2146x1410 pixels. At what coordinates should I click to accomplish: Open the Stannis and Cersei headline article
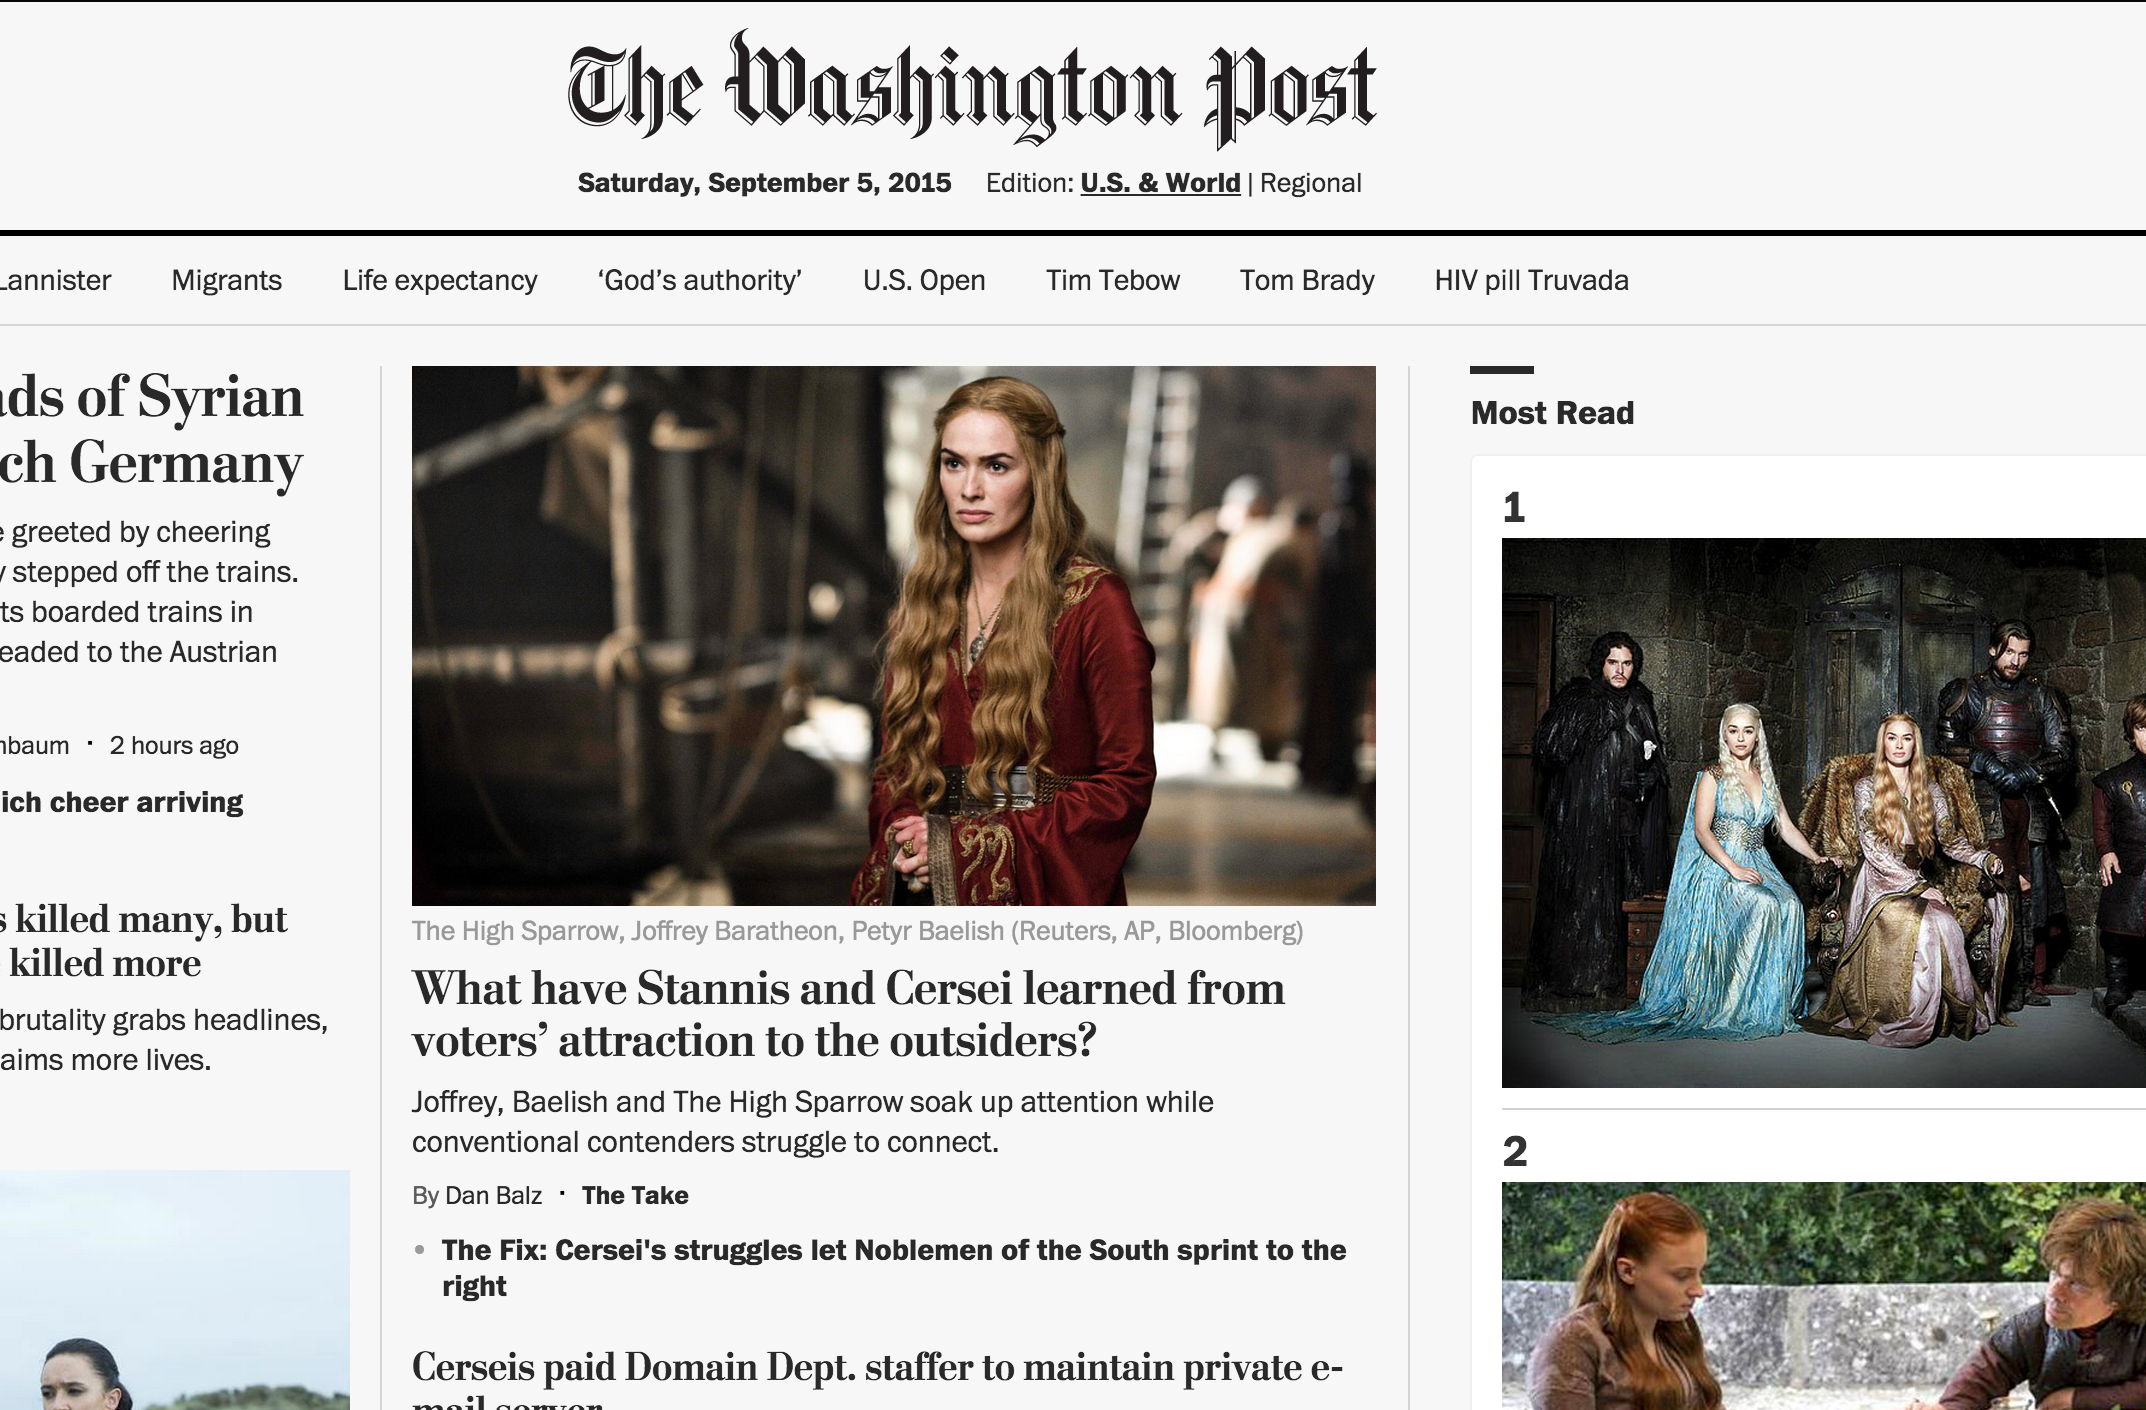pos(848,1013)
